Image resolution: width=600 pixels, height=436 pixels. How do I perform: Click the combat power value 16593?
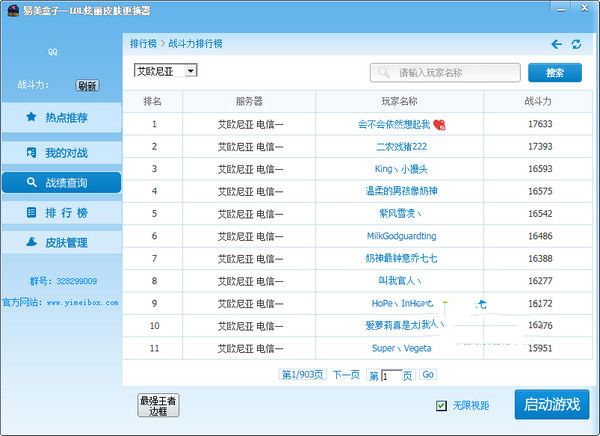tap(540, 169)
